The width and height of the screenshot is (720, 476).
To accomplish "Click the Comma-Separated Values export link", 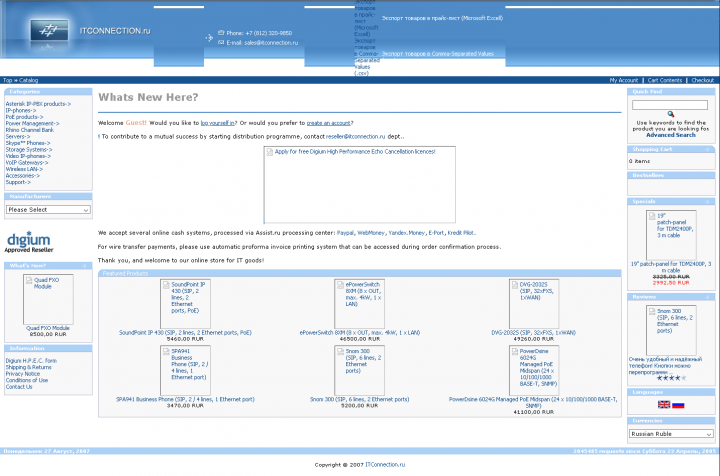I will coord(438,54).
